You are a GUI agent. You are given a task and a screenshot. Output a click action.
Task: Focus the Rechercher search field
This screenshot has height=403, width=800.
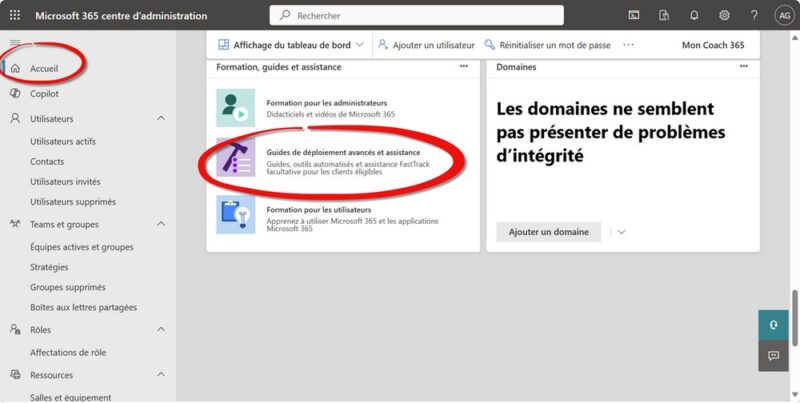tap(416, 15)
